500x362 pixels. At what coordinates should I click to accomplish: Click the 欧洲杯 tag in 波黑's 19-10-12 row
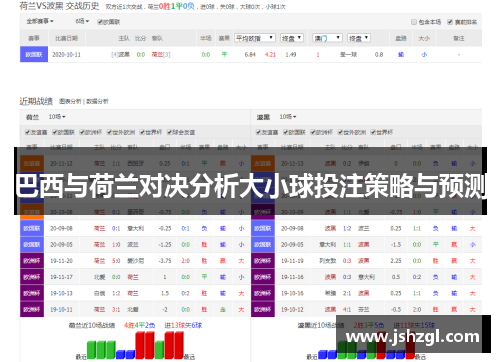tap(263, 309)
